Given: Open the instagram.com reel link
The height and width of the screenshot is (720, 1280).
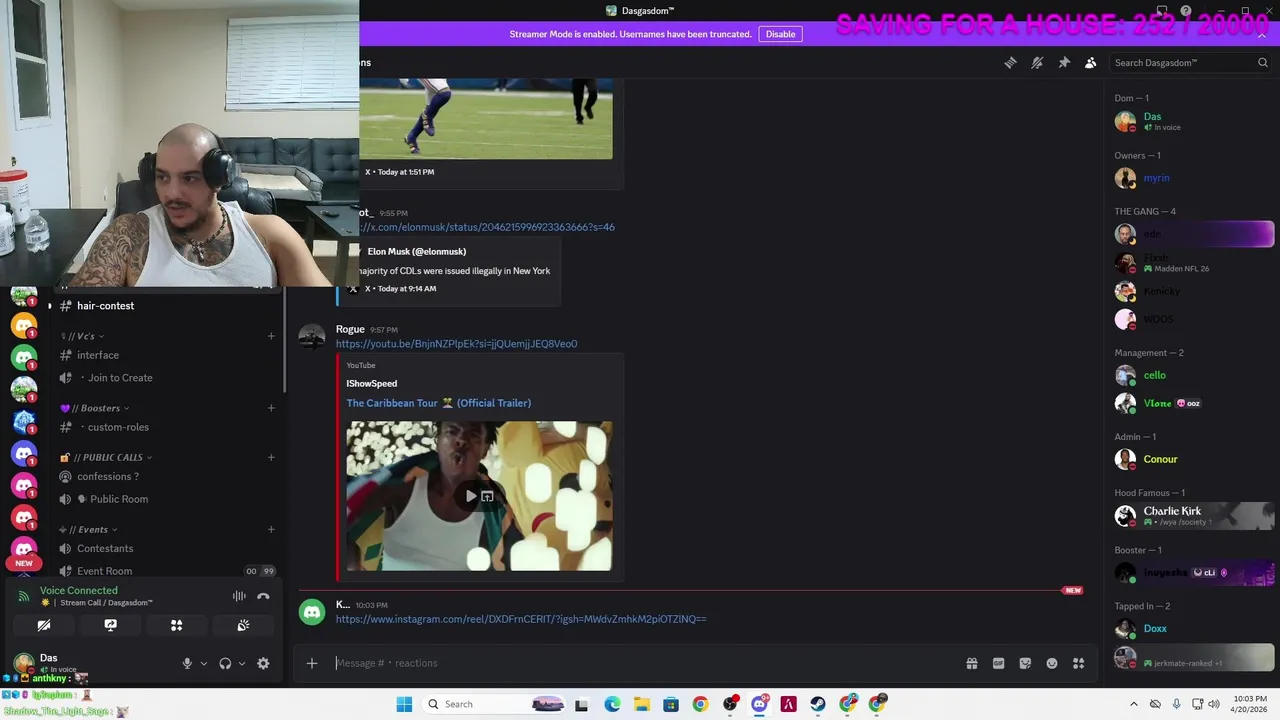Looking at the screenshot, I should (x=520, y=619).
